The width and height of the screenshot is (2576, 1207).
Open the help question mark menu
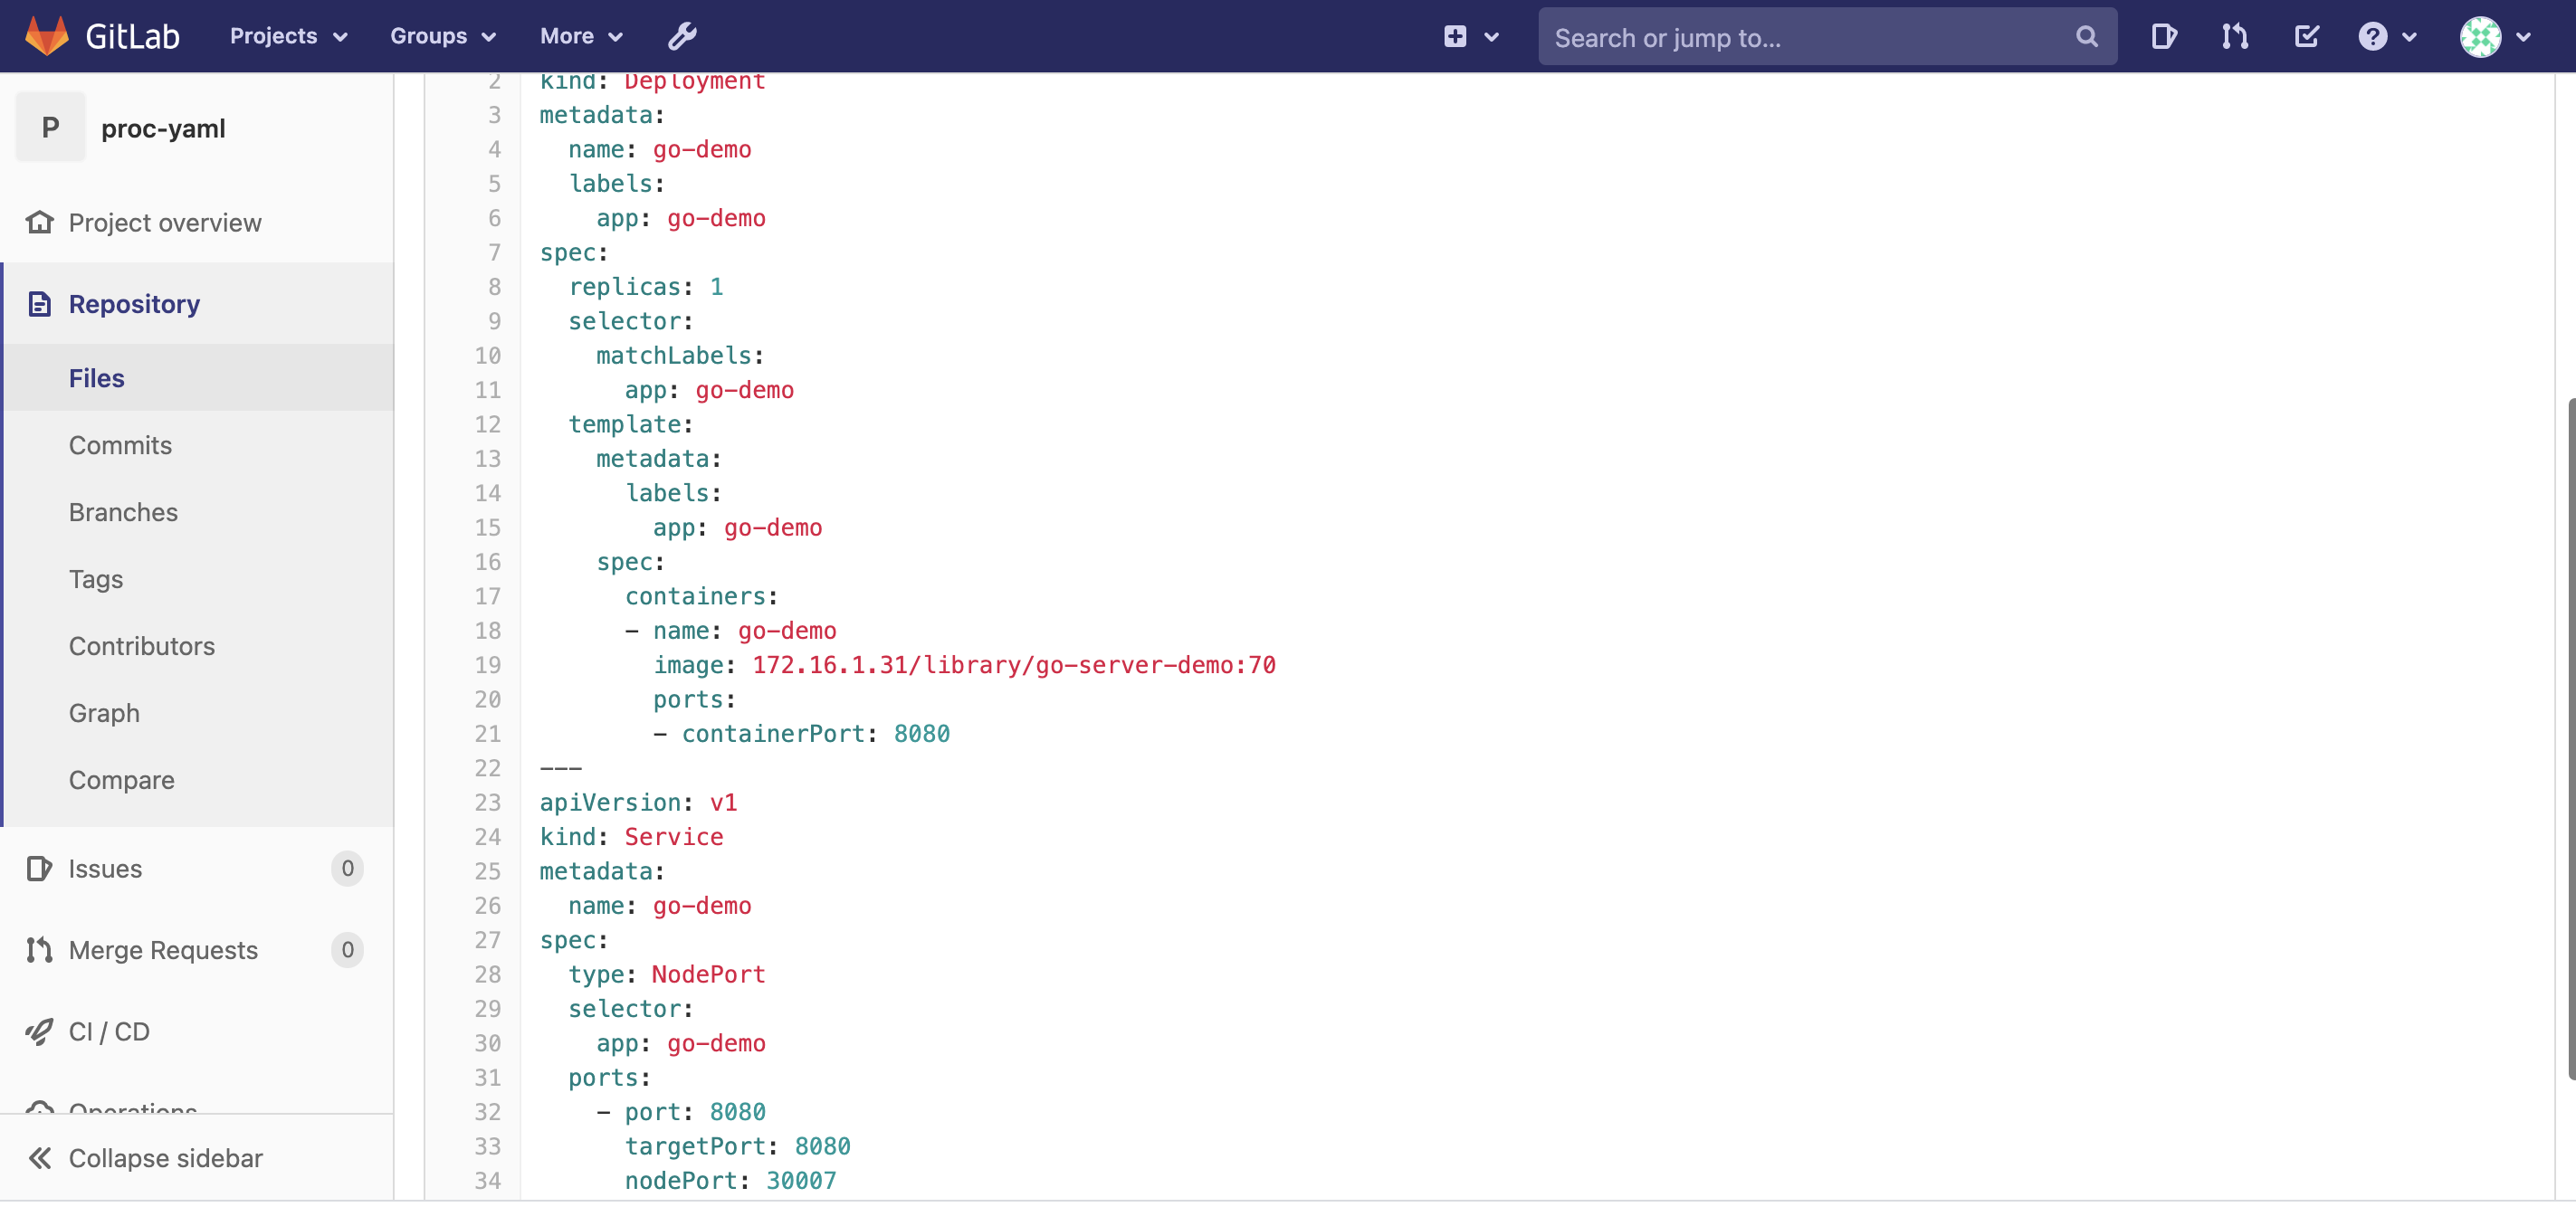[x=2386, y=37]
